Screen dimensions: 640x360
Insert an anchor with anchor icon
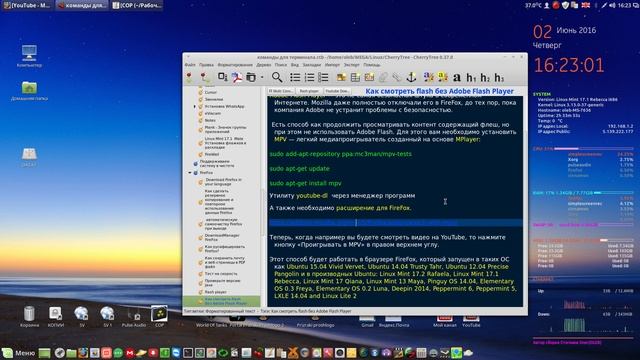click(411, 77)
